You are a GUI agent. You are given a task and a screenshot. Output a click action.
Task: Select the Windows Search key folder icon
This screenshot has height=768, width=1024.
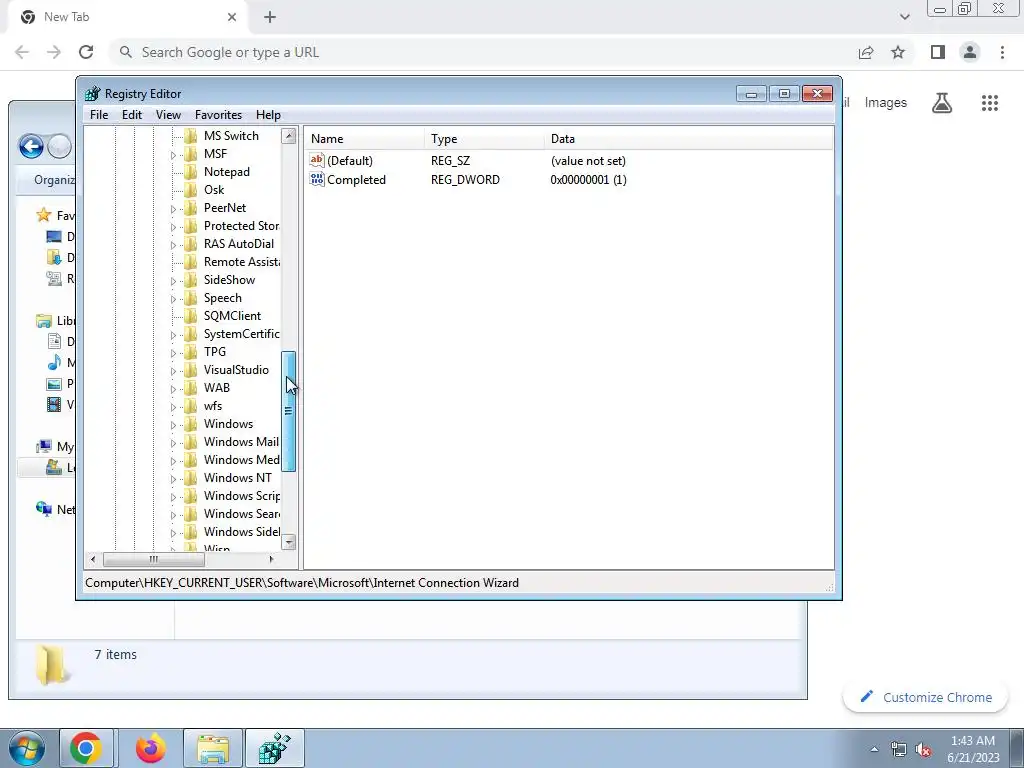point(191,514)
